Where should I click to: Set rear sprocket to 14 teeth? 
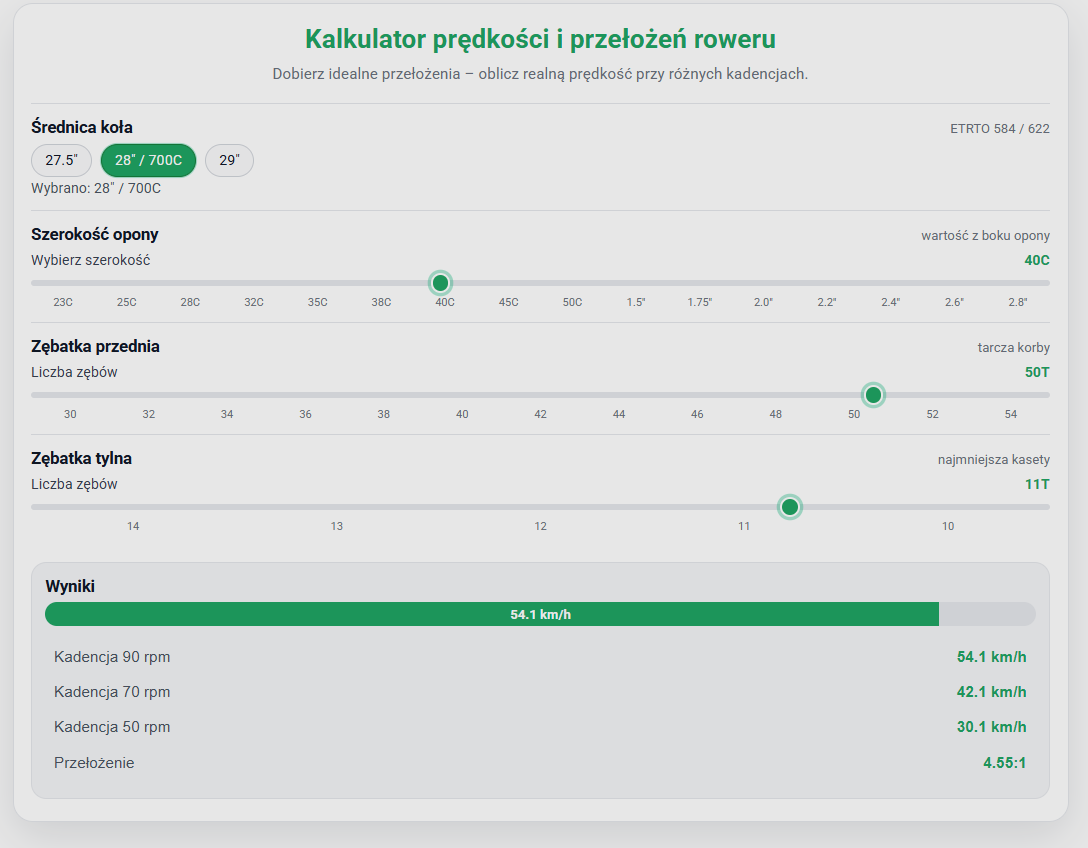[x=133, y=526]
